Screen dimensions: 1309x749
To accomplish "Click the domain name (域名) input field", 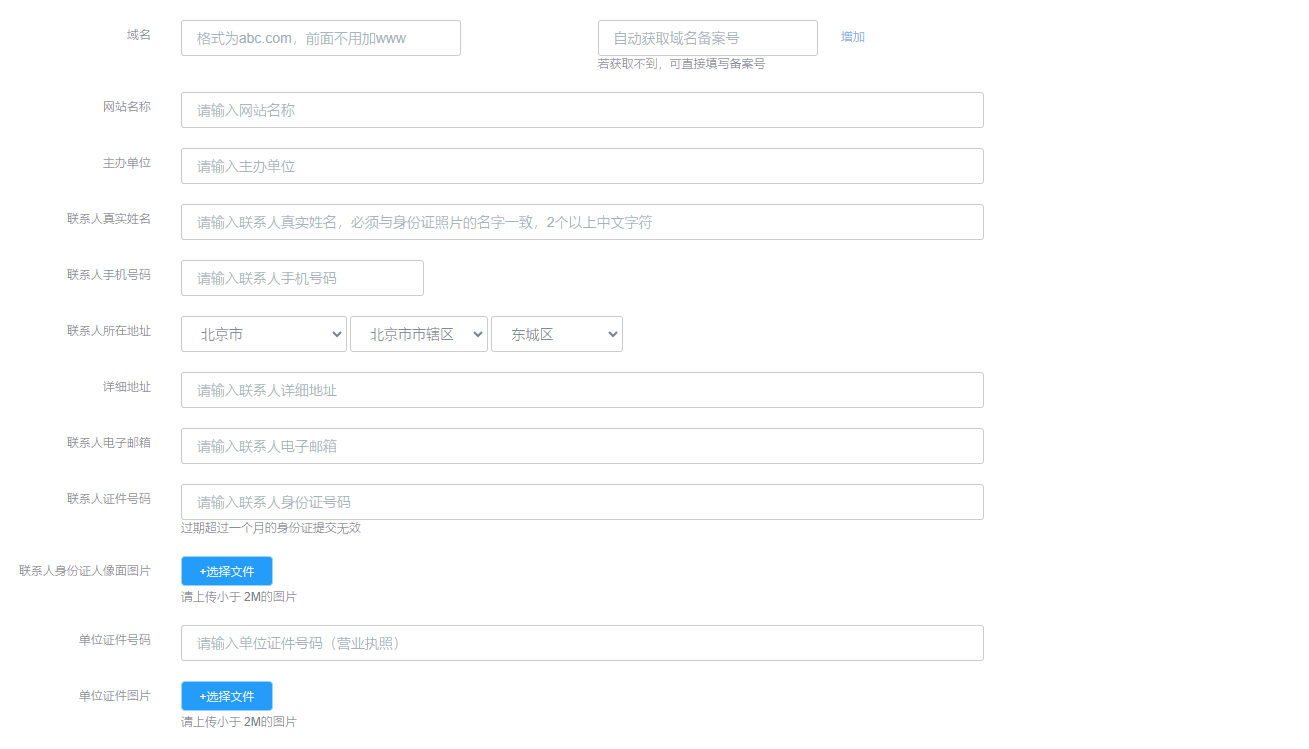I will pyautogui.click(x=321, y=38).
